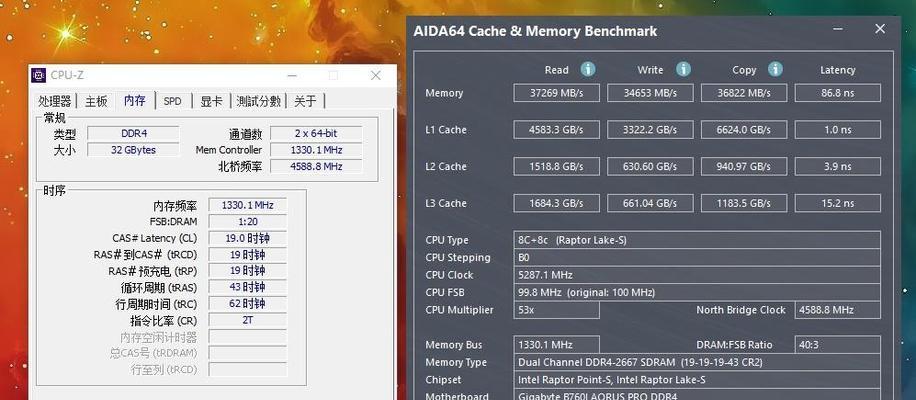
Task: Click the tRCD value 19 时钟
Action: point(248,255)
